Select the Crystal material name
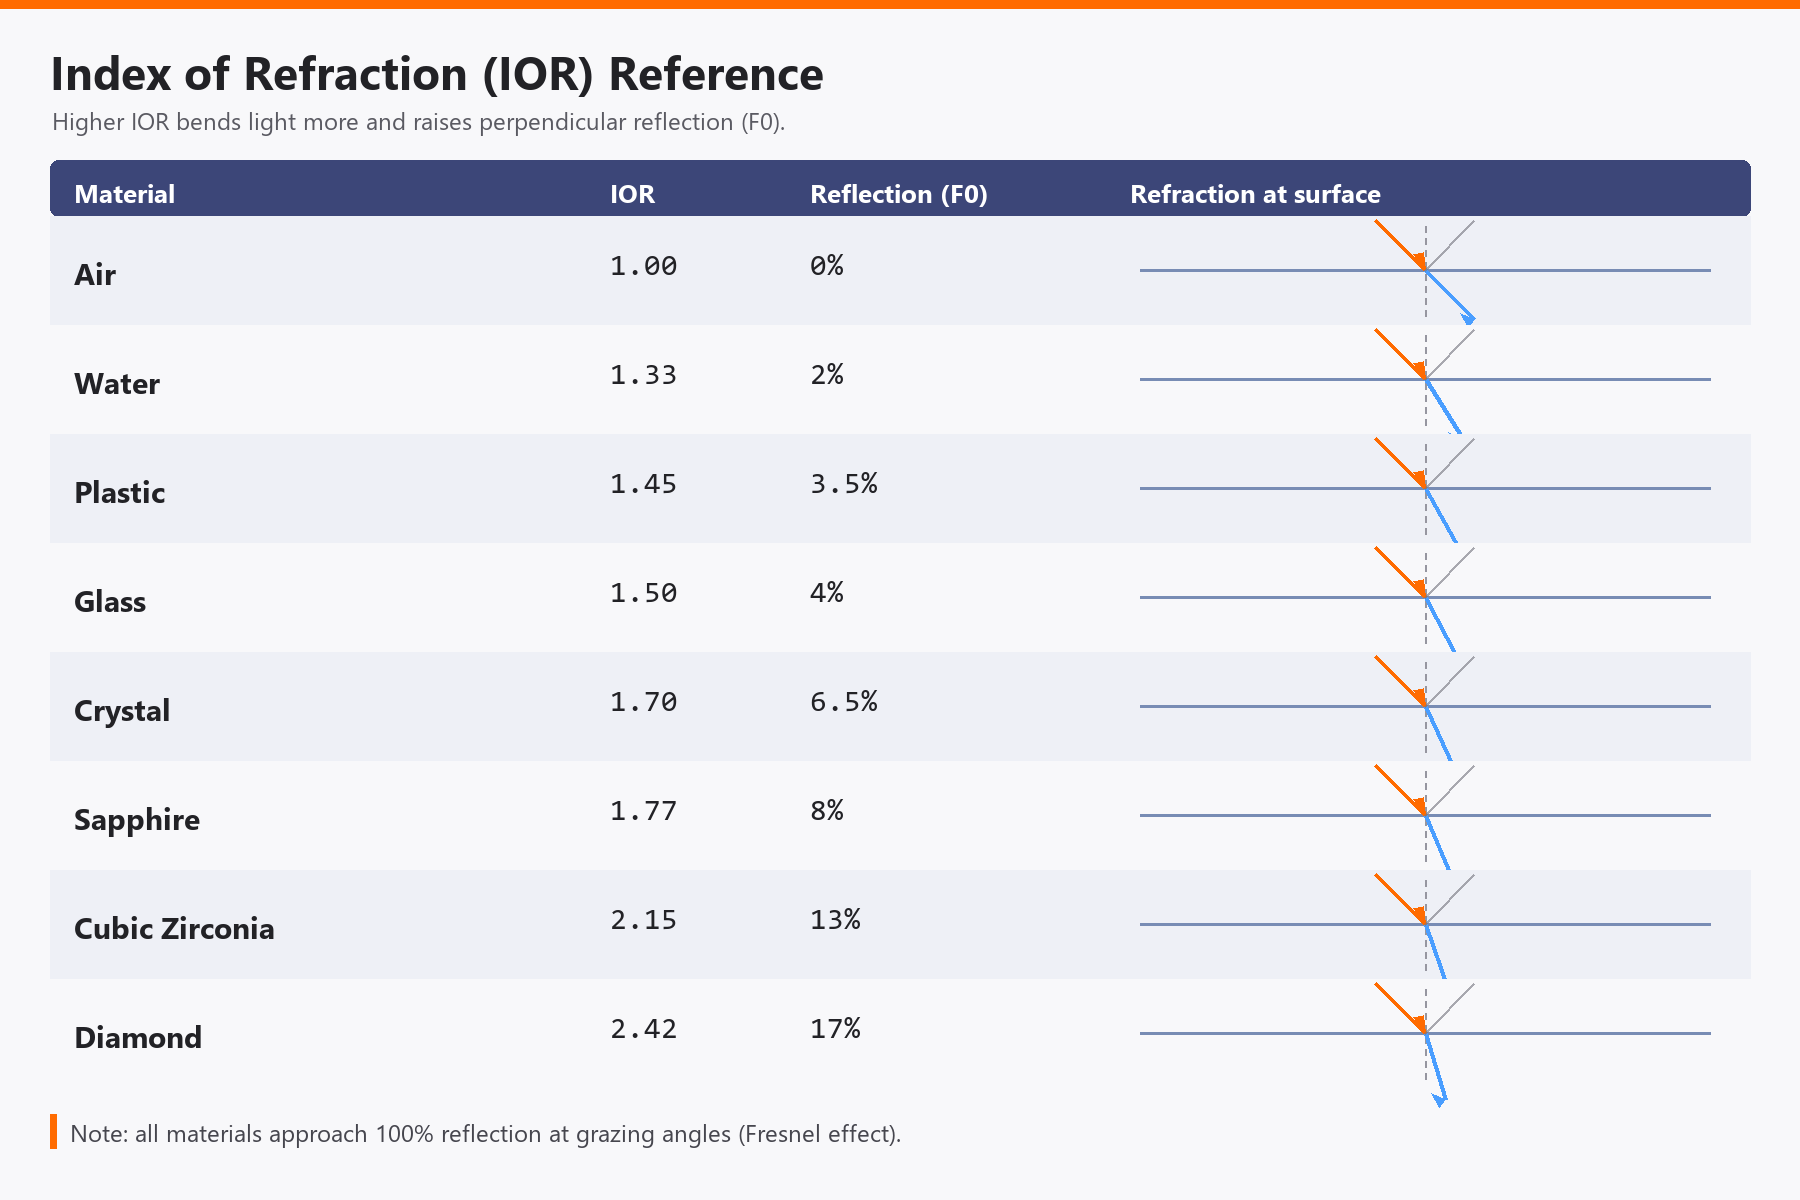 pyautogui.click(x=122, y=711)
